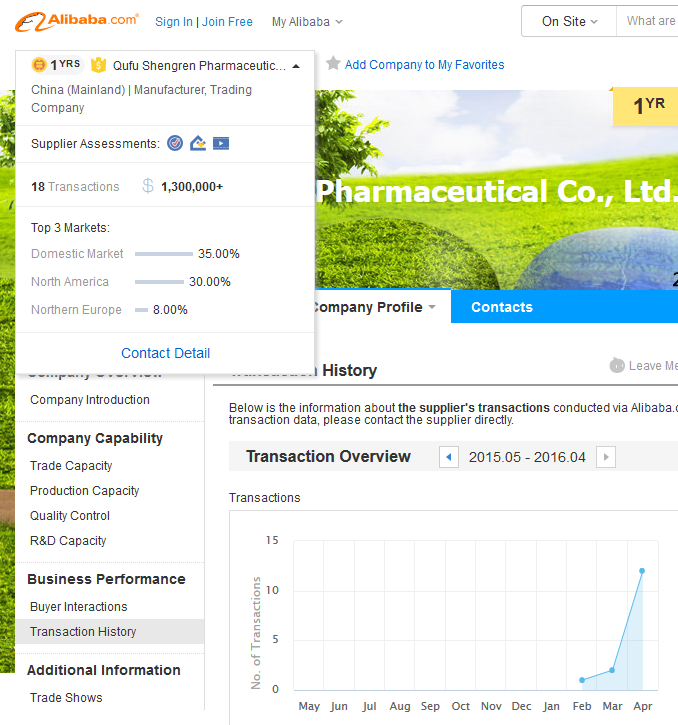This screenshot has height=725, width=678.
Task: Select Transaction History in sidebar
Action: pyautogui.click(x=110, y=632)
